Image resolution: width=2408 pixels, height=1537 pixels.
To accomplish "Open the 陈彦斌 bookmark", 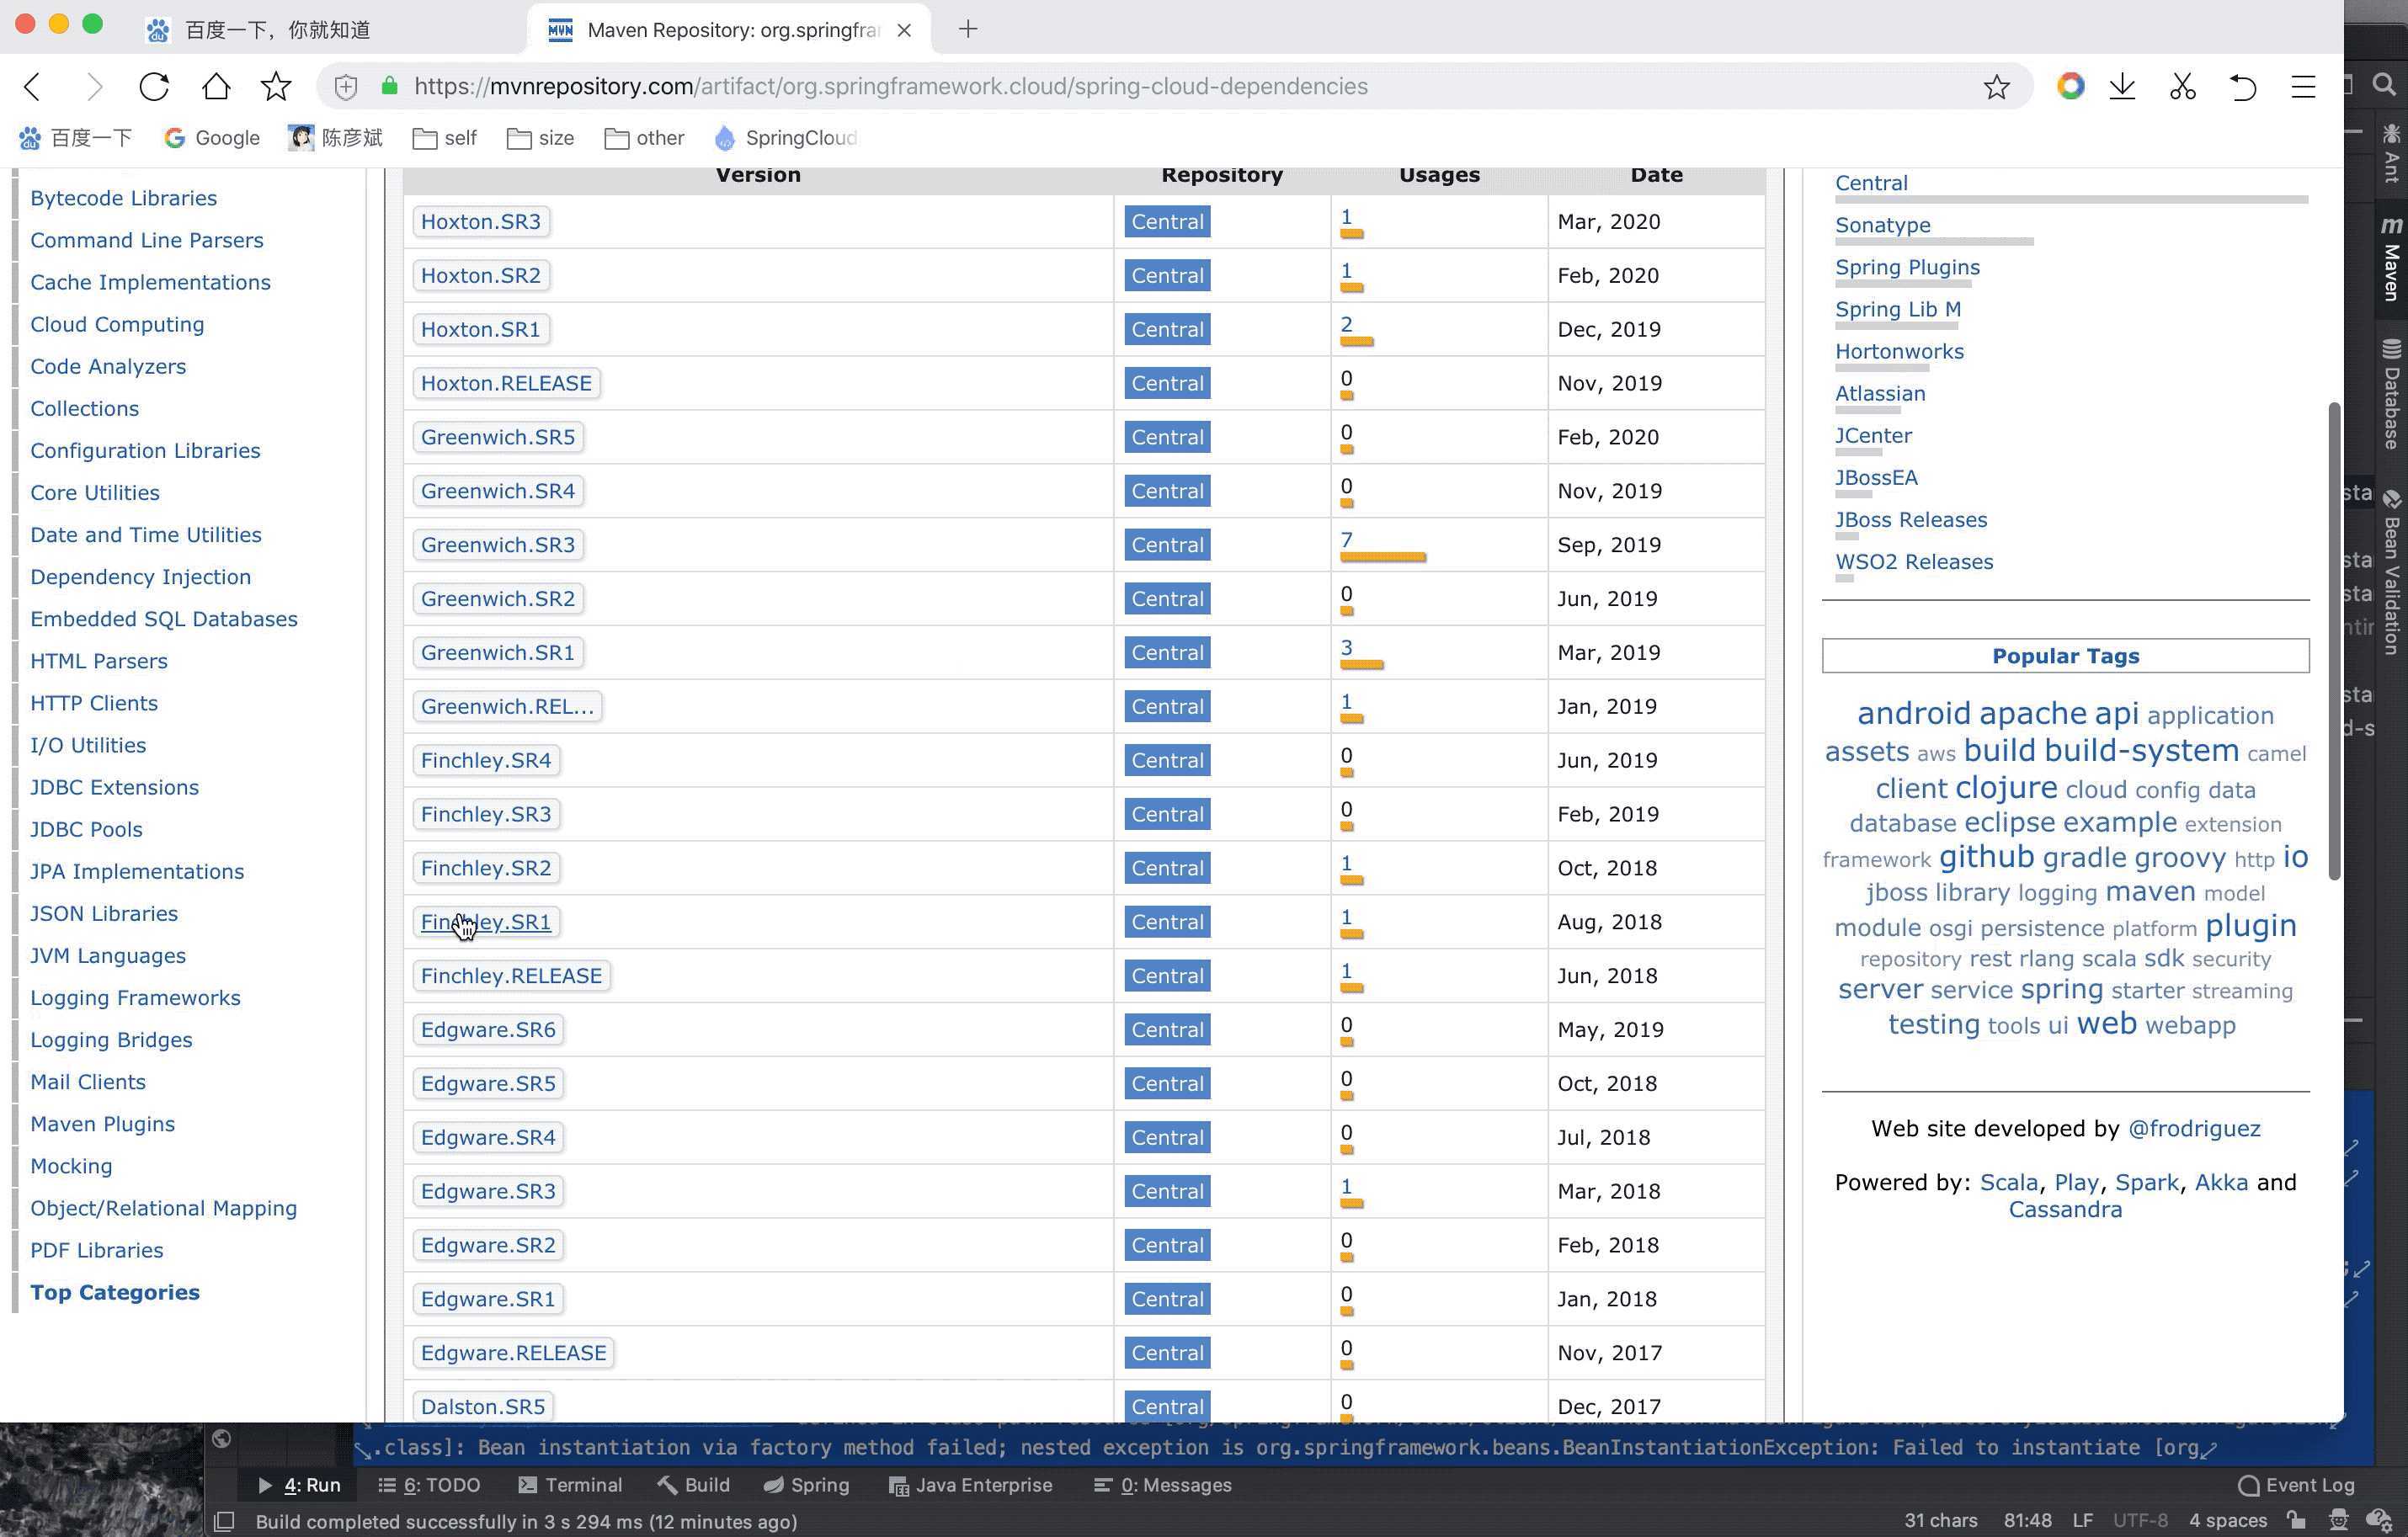I will pos(336,138).
